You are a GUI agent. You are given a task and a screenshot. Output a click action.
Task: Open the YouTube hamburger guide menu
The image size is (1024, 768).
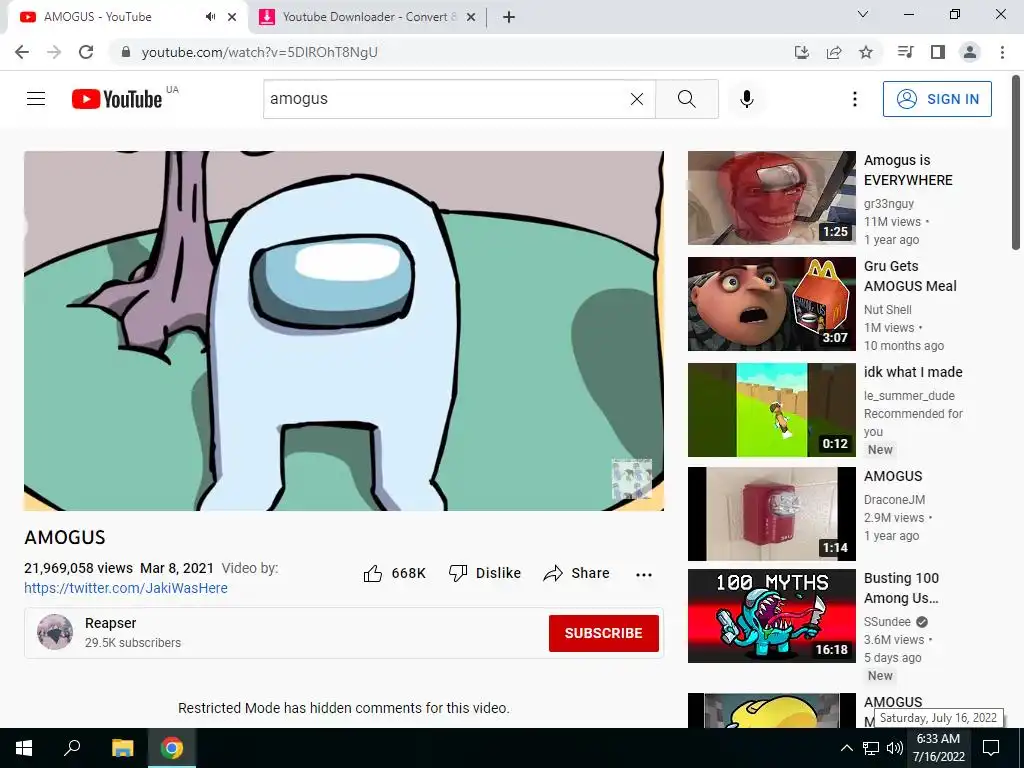(x=36, y=99)
